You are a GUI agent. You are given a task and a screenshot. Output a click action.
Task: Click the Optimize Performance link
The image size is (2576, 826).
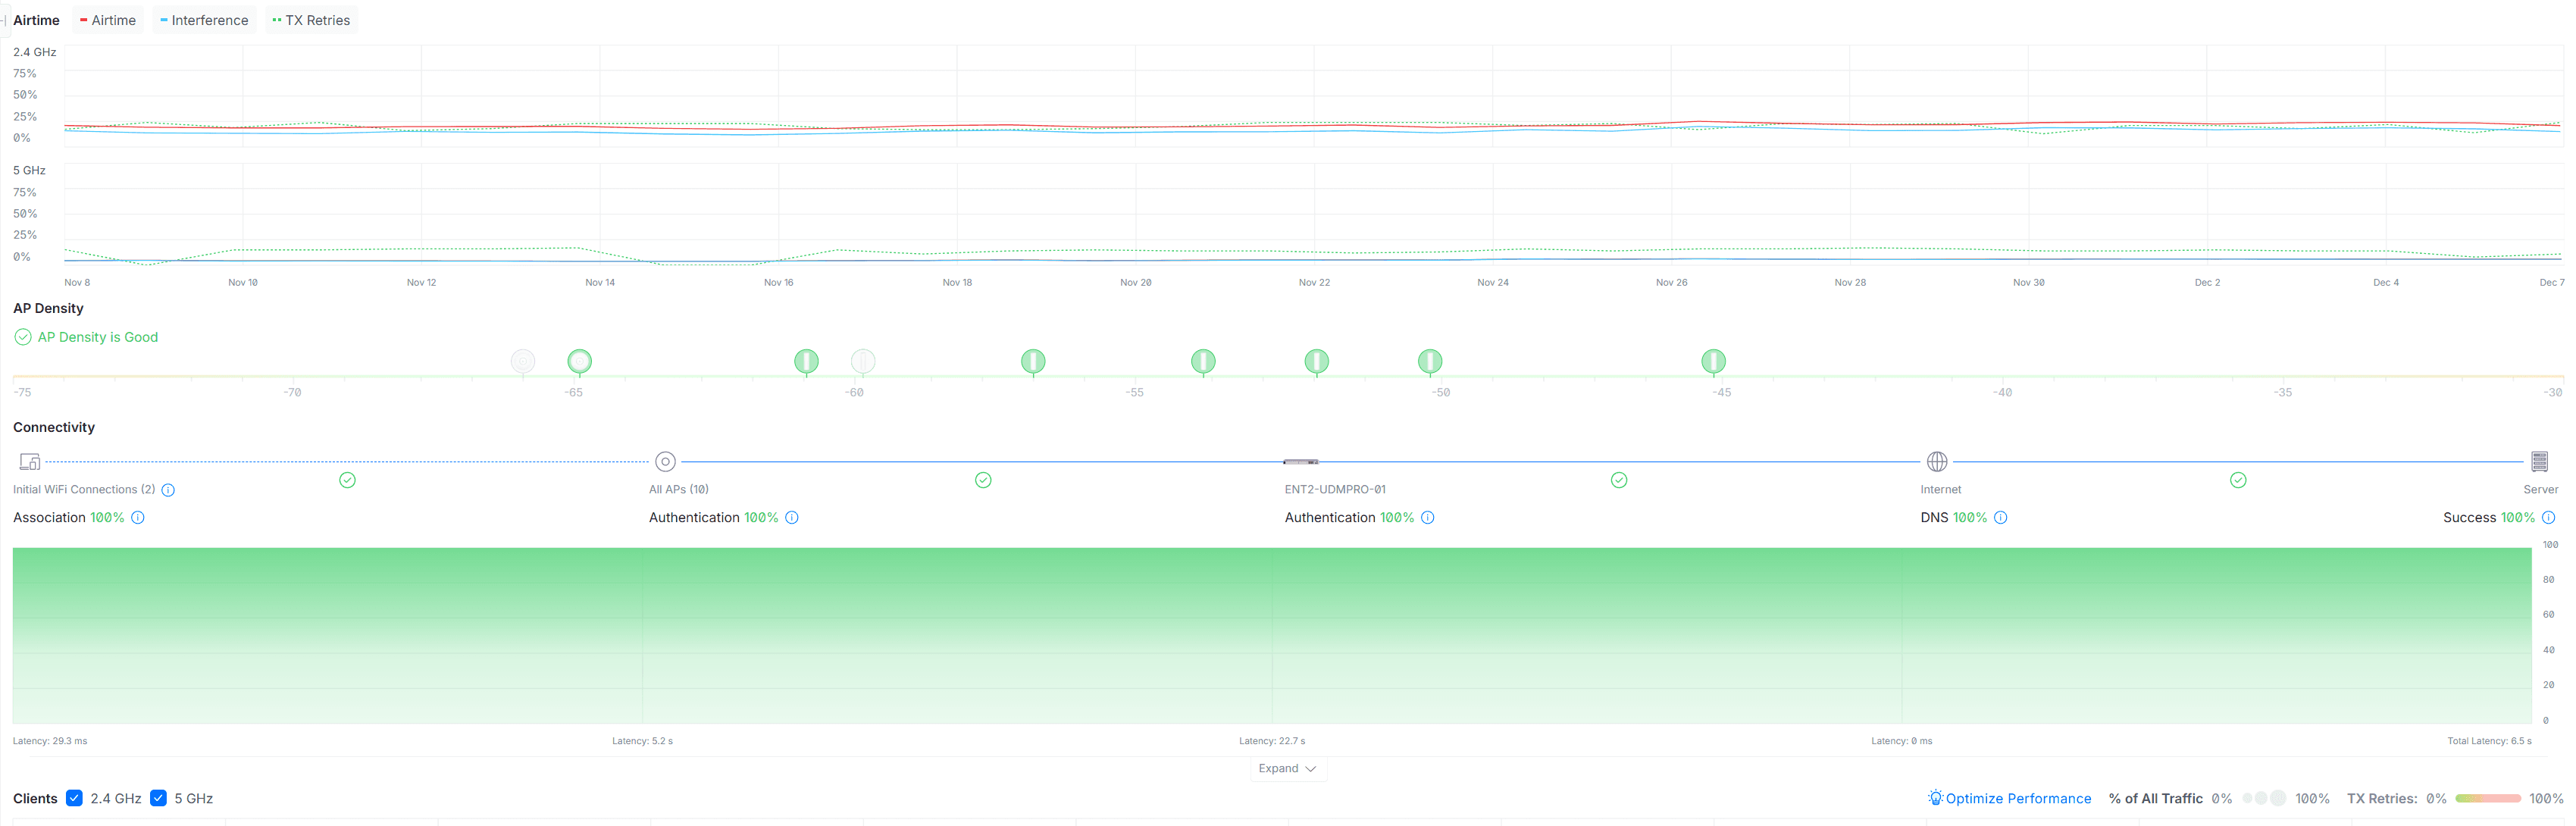point(2009,798)
